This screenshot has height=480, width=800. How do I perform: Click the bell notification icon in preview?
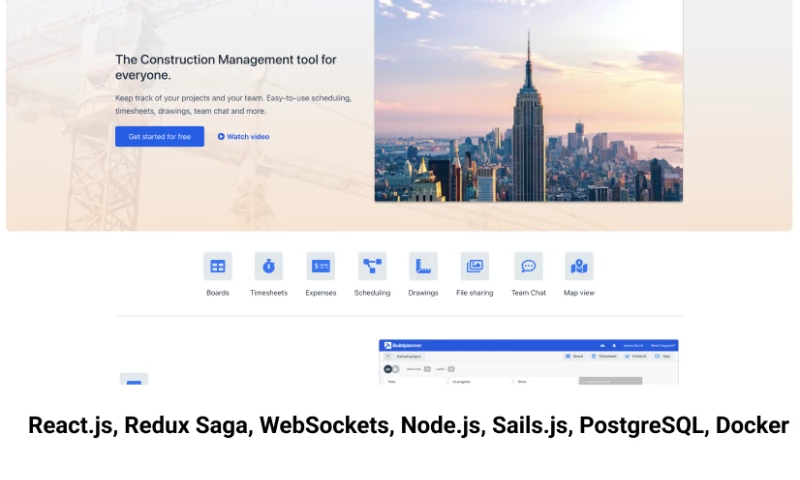[614, 345]
